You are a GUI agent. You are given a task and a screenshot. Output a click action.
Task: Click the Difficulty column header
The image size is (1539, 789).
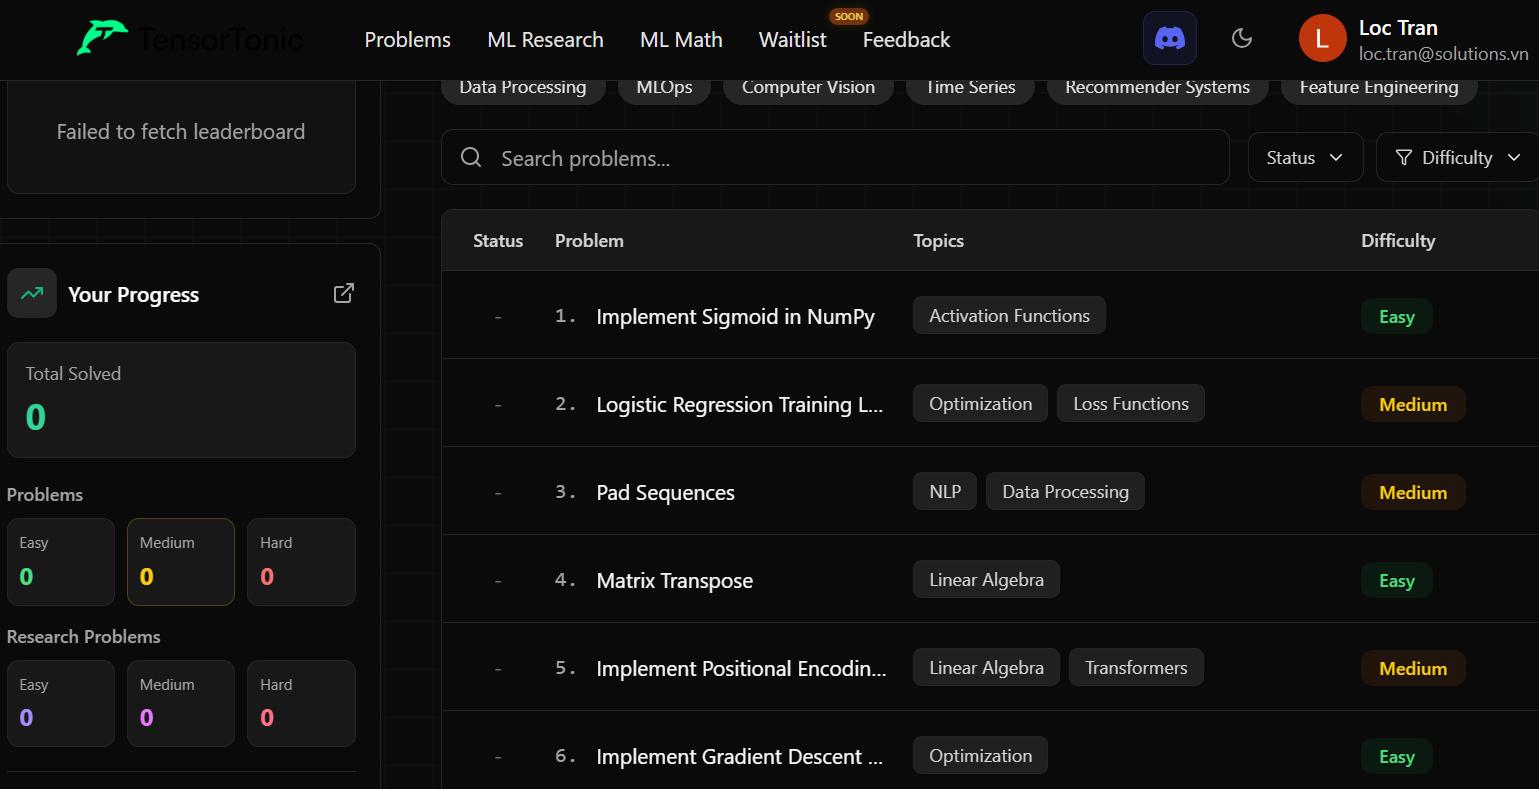click(1398, 240)
